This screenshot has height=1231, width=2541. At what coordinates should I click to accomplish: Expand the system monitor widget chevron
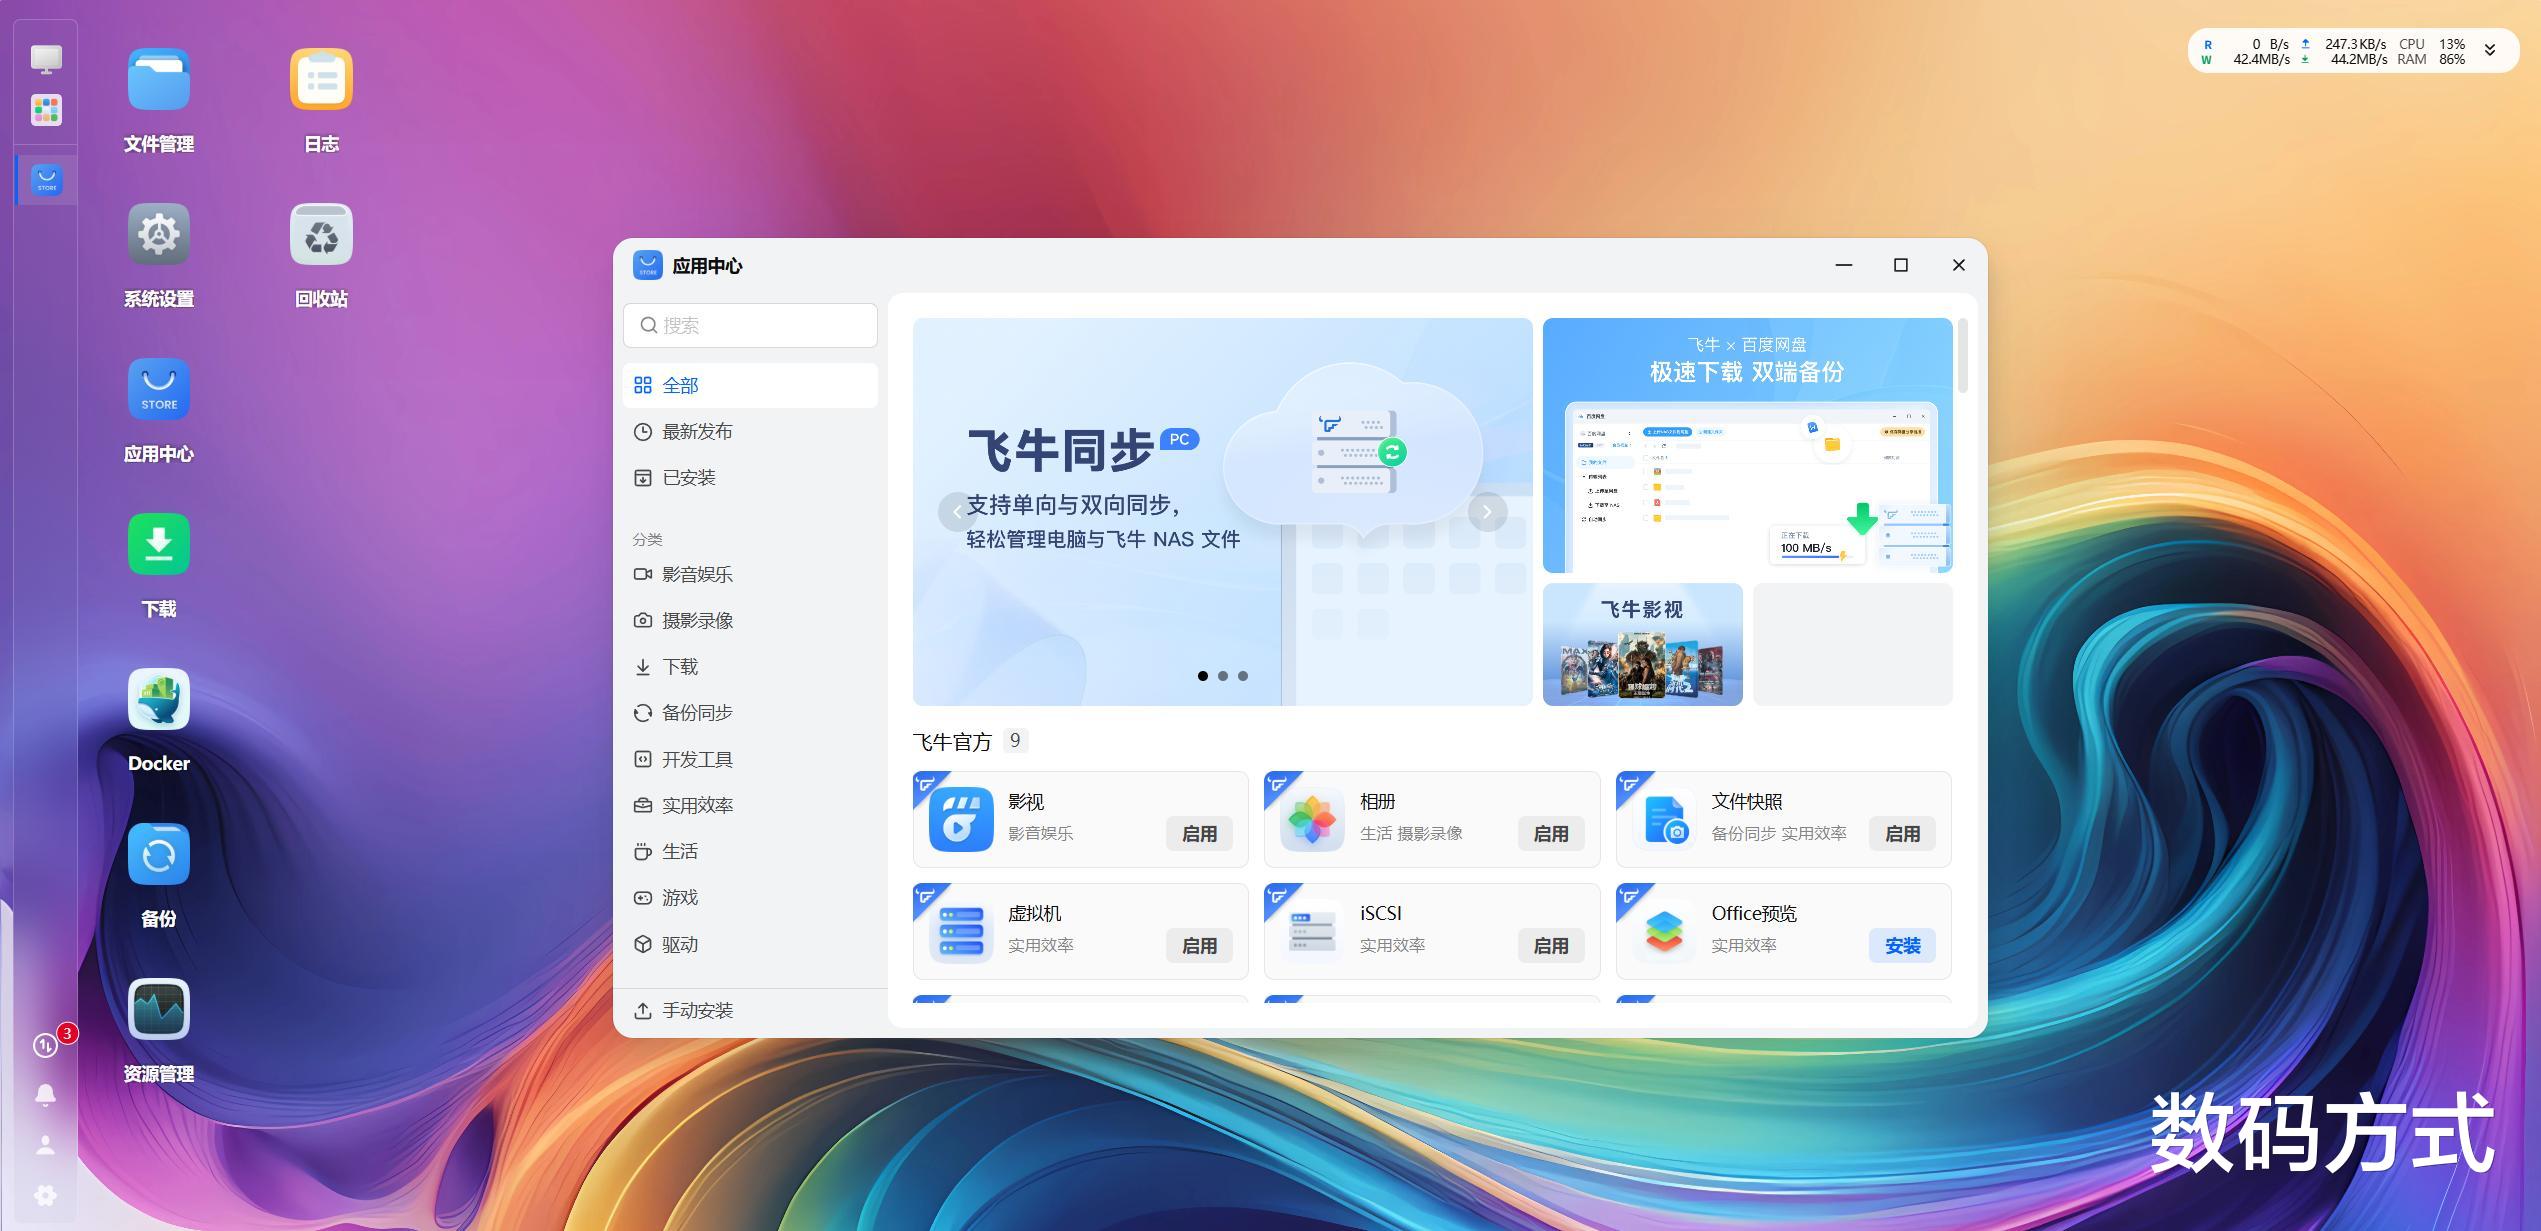(x=2490, y=51)
